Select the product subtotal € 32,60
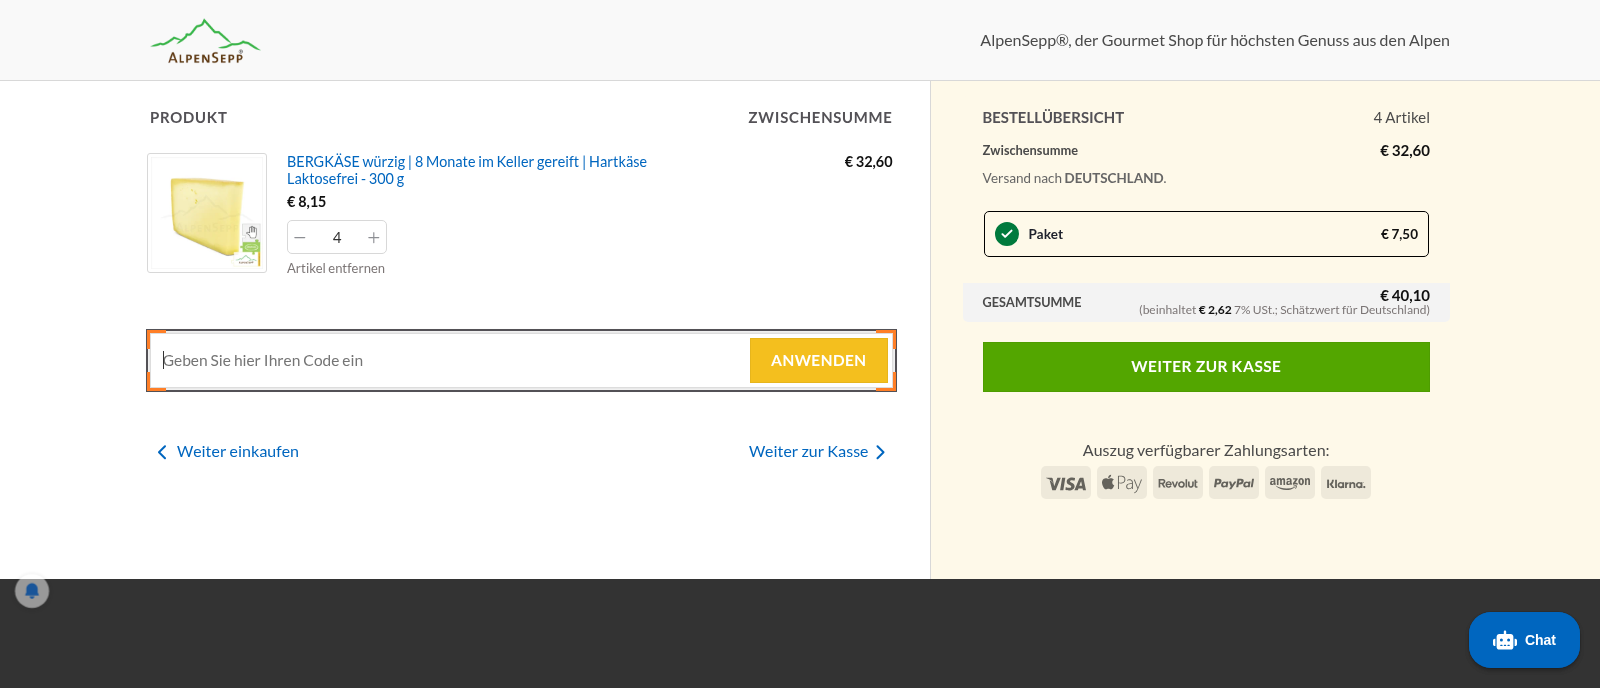1600x688 pixels. (x=868, y=162)
